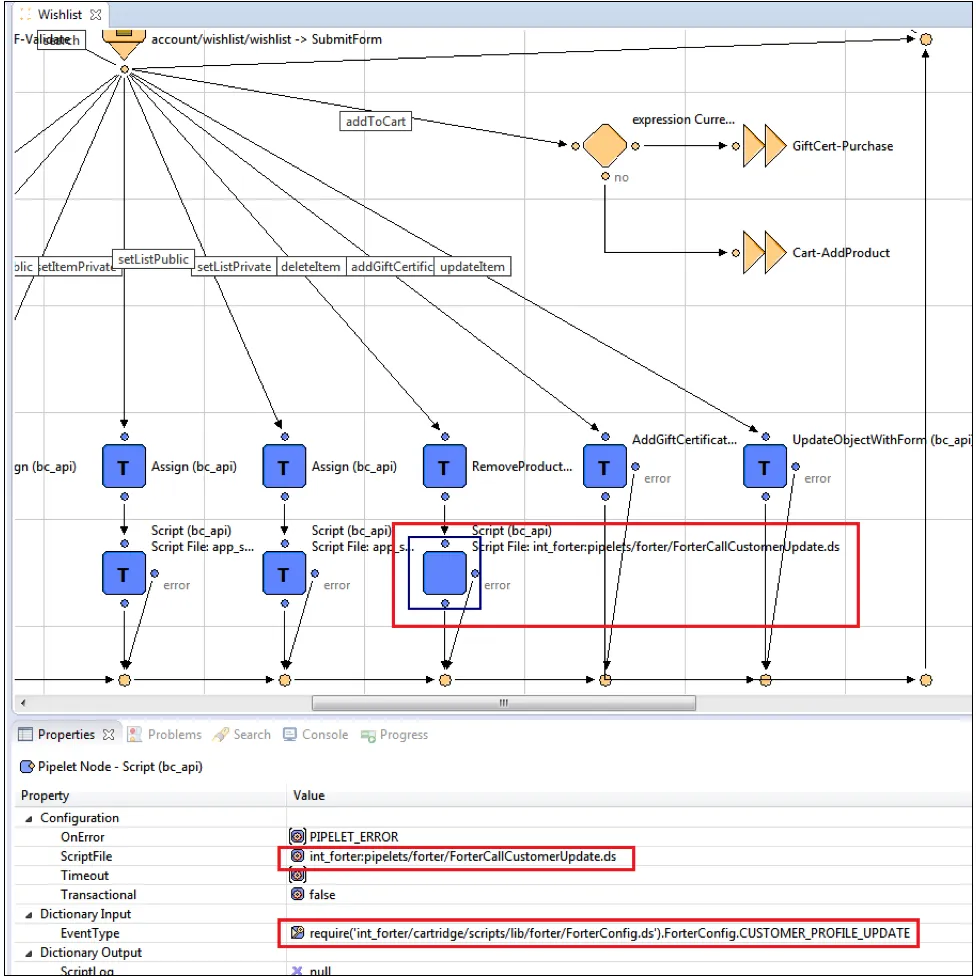Click the Timeout value icon
977x977 pixels.
tap(297, 875)
